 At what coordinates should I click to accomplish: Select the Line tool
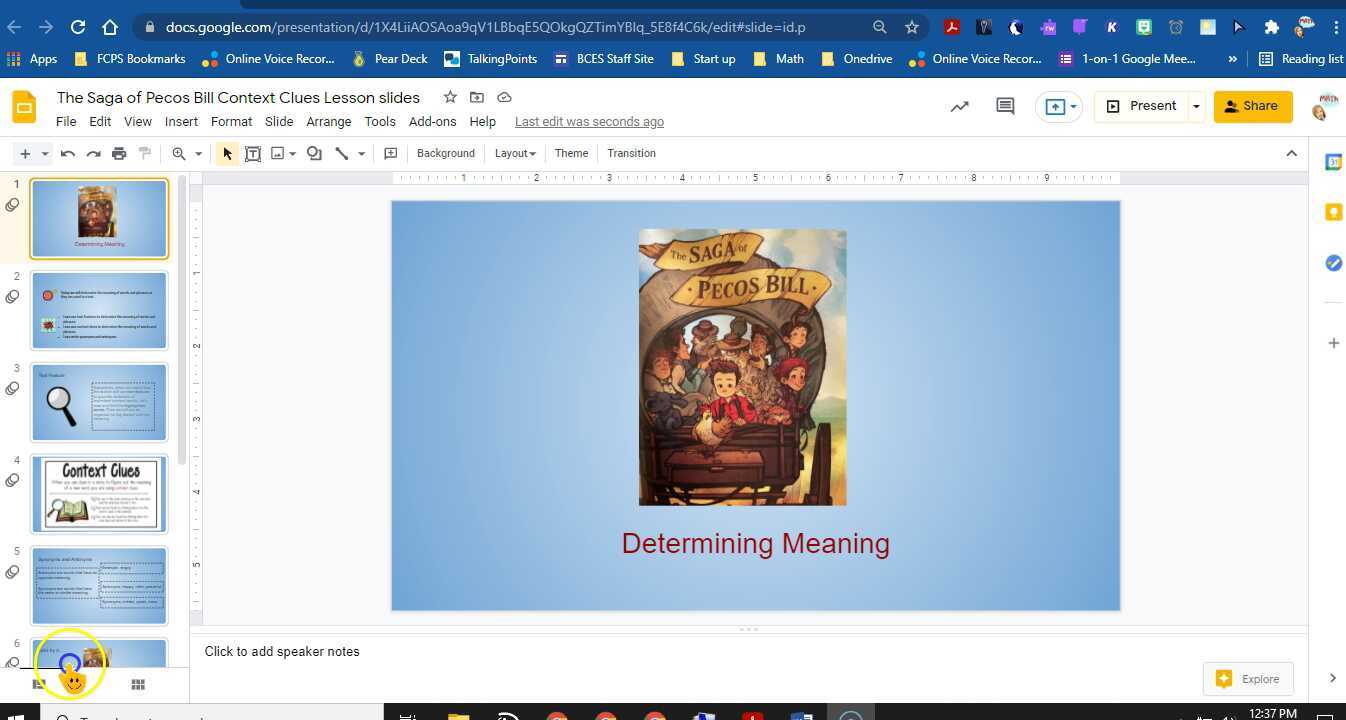coord(340,153)
